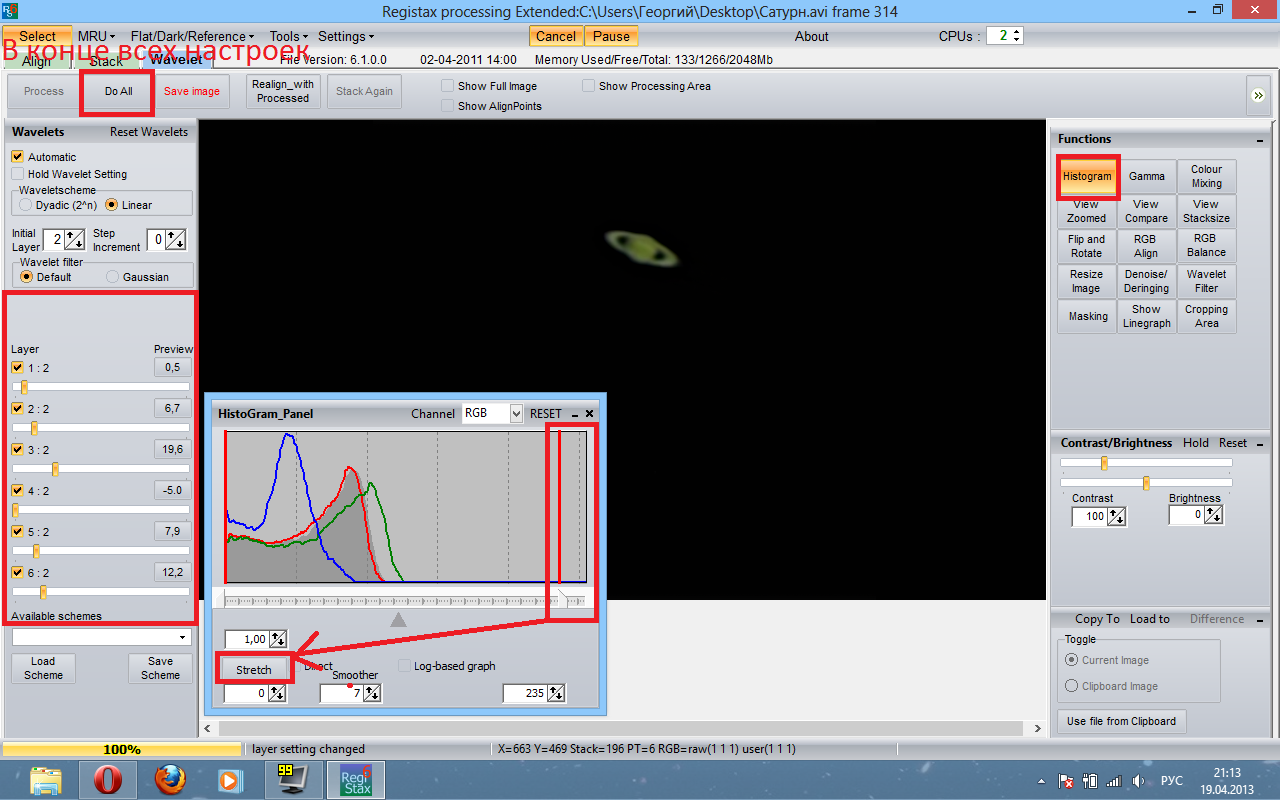Open Masking function
The image size is (1280, 800).
click(1087, 316)
